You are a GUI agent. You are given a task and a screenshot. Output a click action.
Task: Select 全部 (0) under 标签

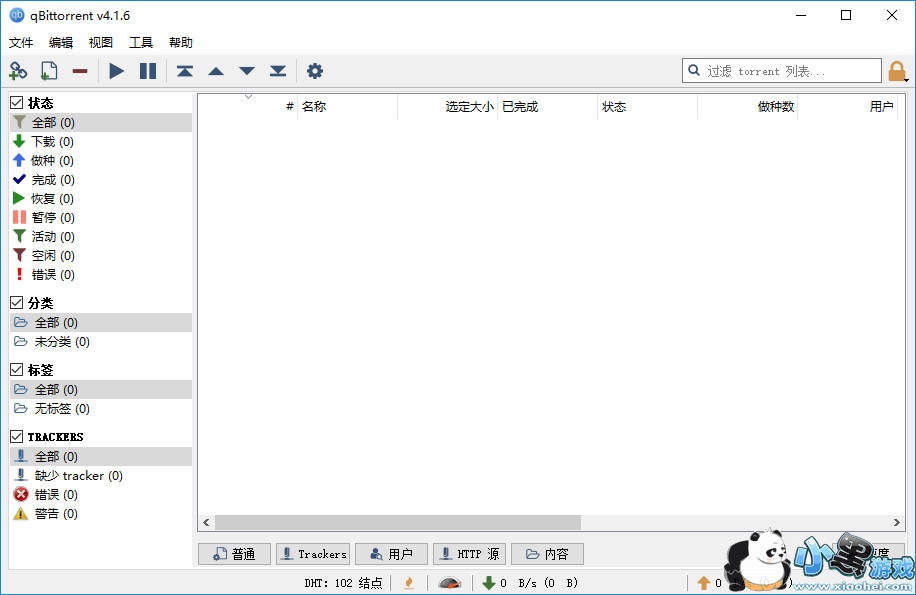tap(101, 389)
